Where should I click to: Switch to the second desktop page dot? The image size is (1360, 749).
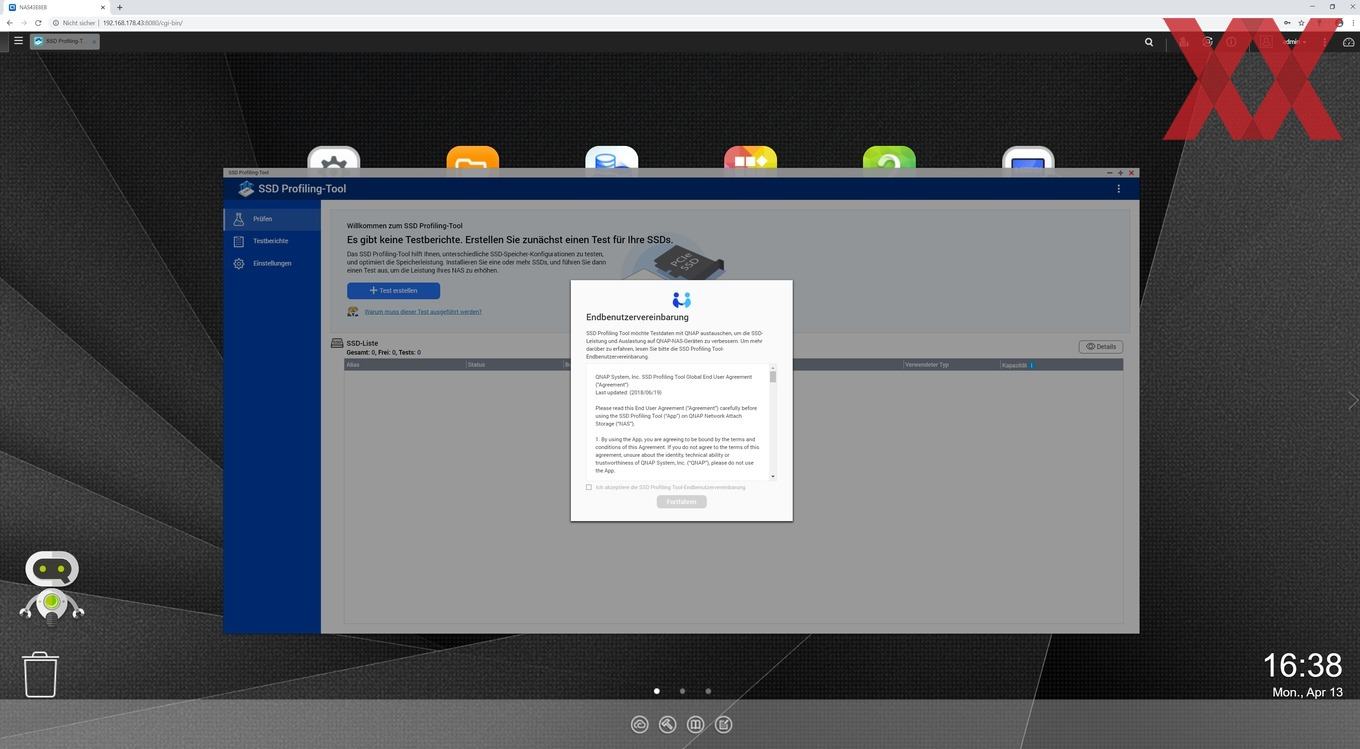[x=682, y=691]
